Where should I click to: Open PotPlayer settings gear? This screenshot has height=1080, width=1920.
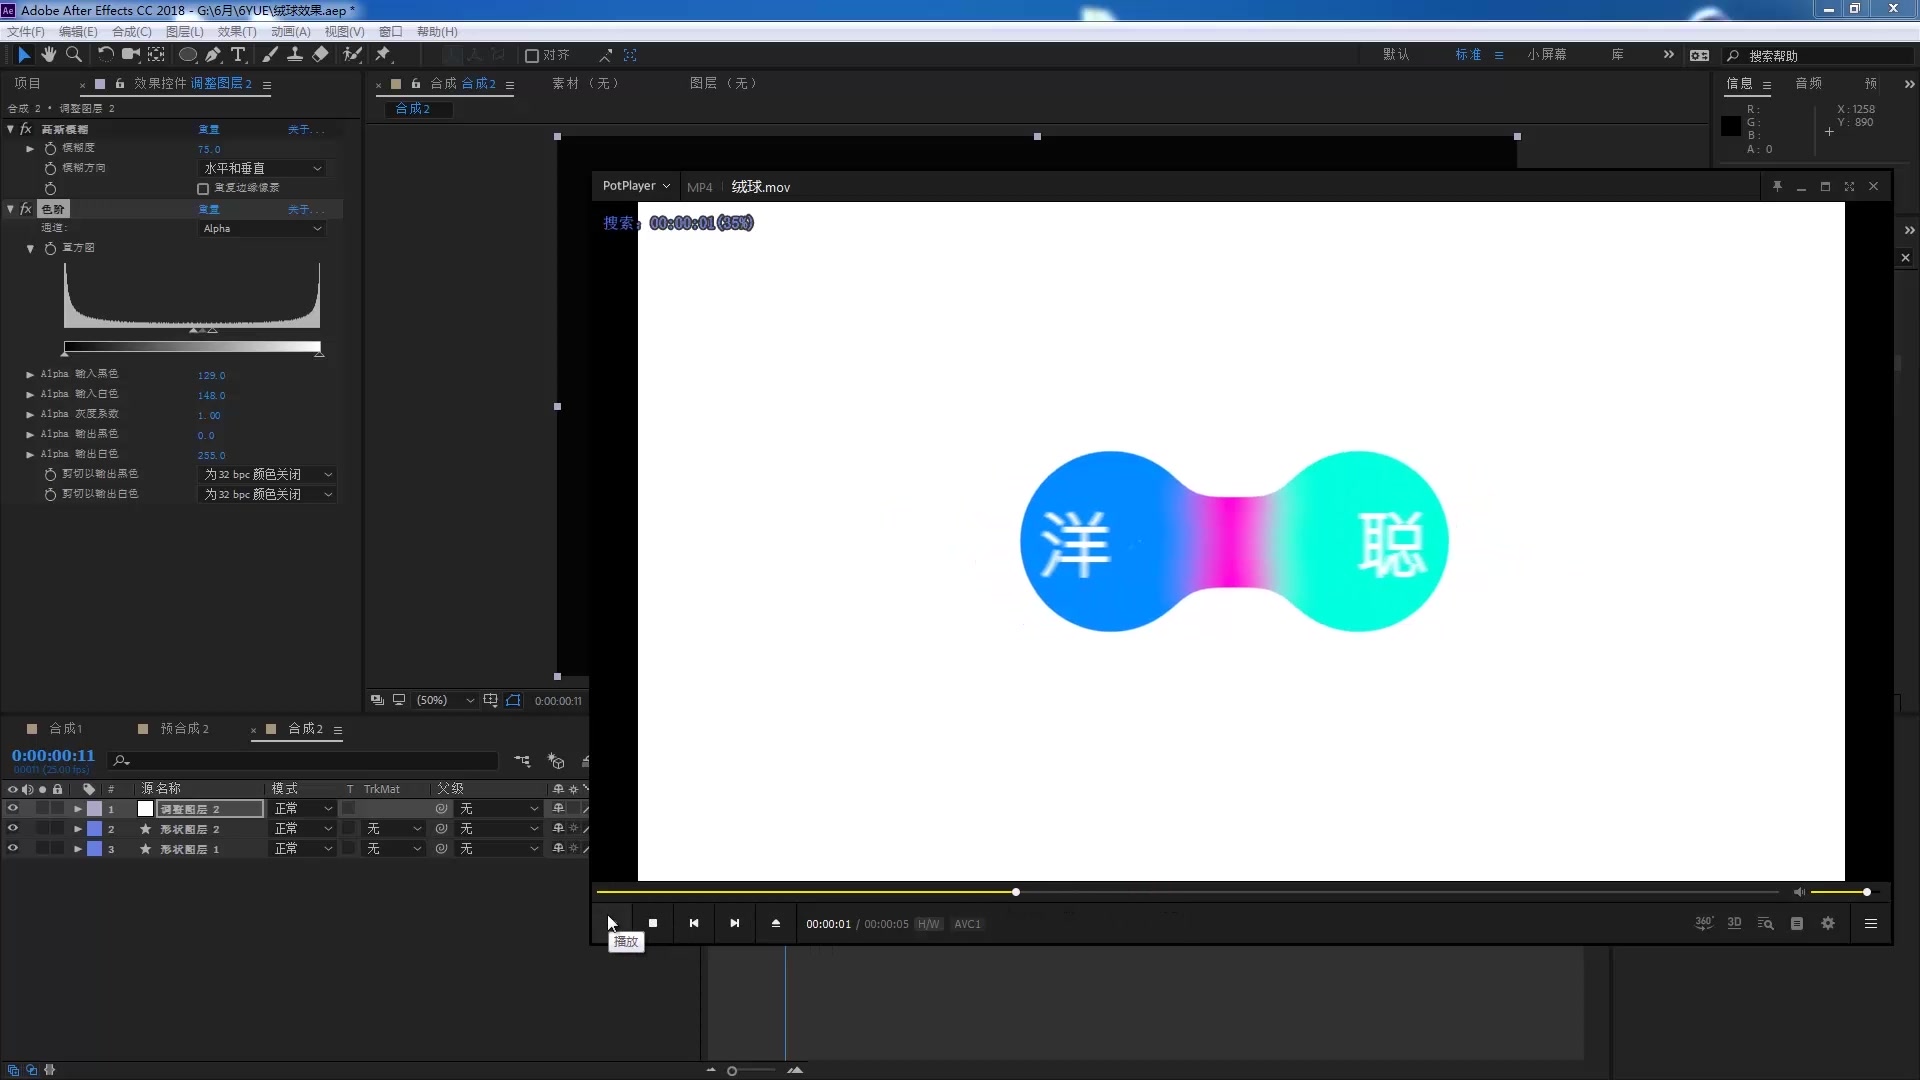click(1828, 923)
